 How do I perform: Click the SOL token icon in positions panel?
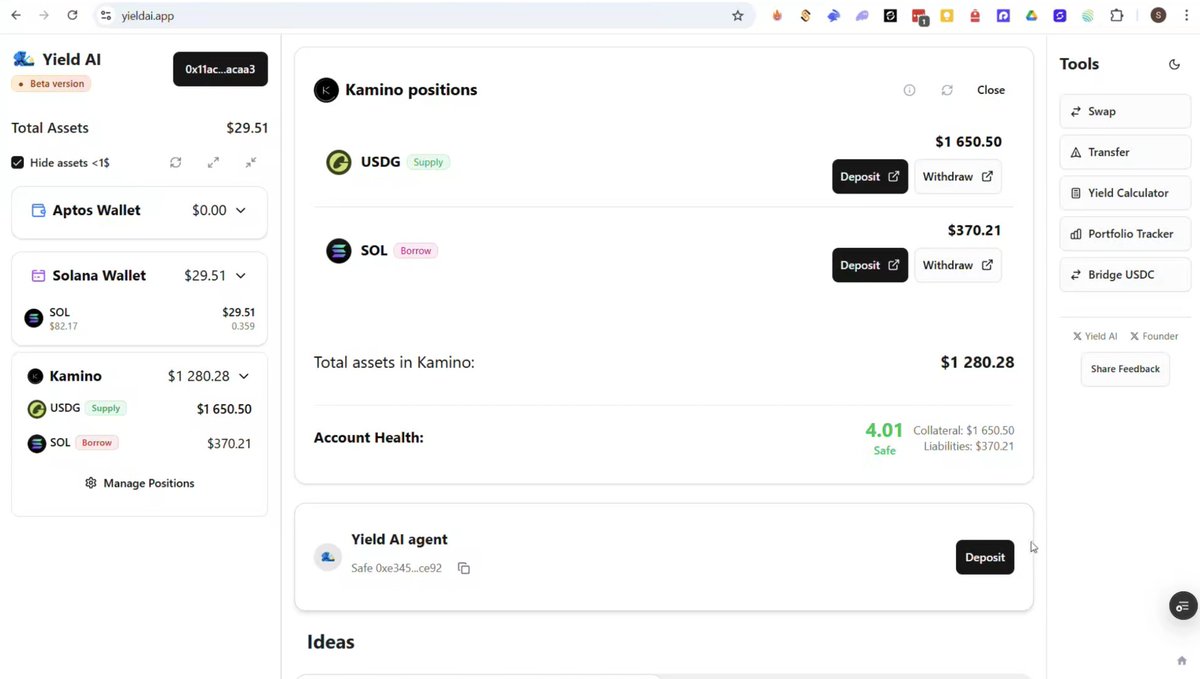pyautogui.click(x=339, y=251)
